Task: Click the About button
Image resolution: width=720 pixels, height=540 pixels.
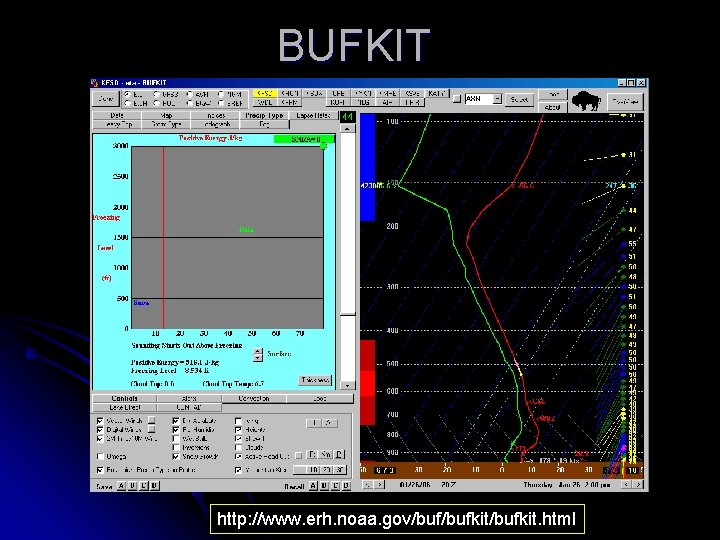Action: tap(552, 107)
